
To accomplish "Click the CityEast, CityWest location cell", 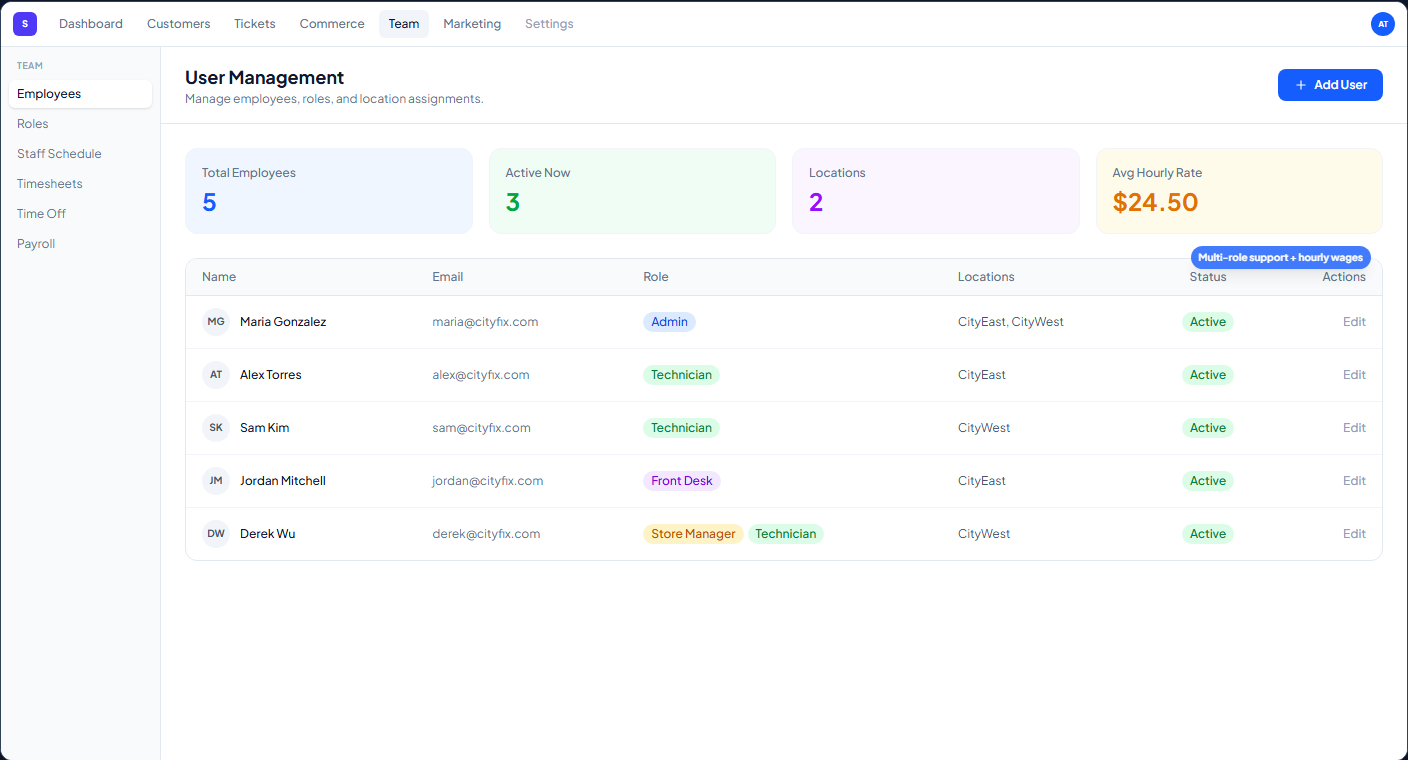I will 1011,322.
